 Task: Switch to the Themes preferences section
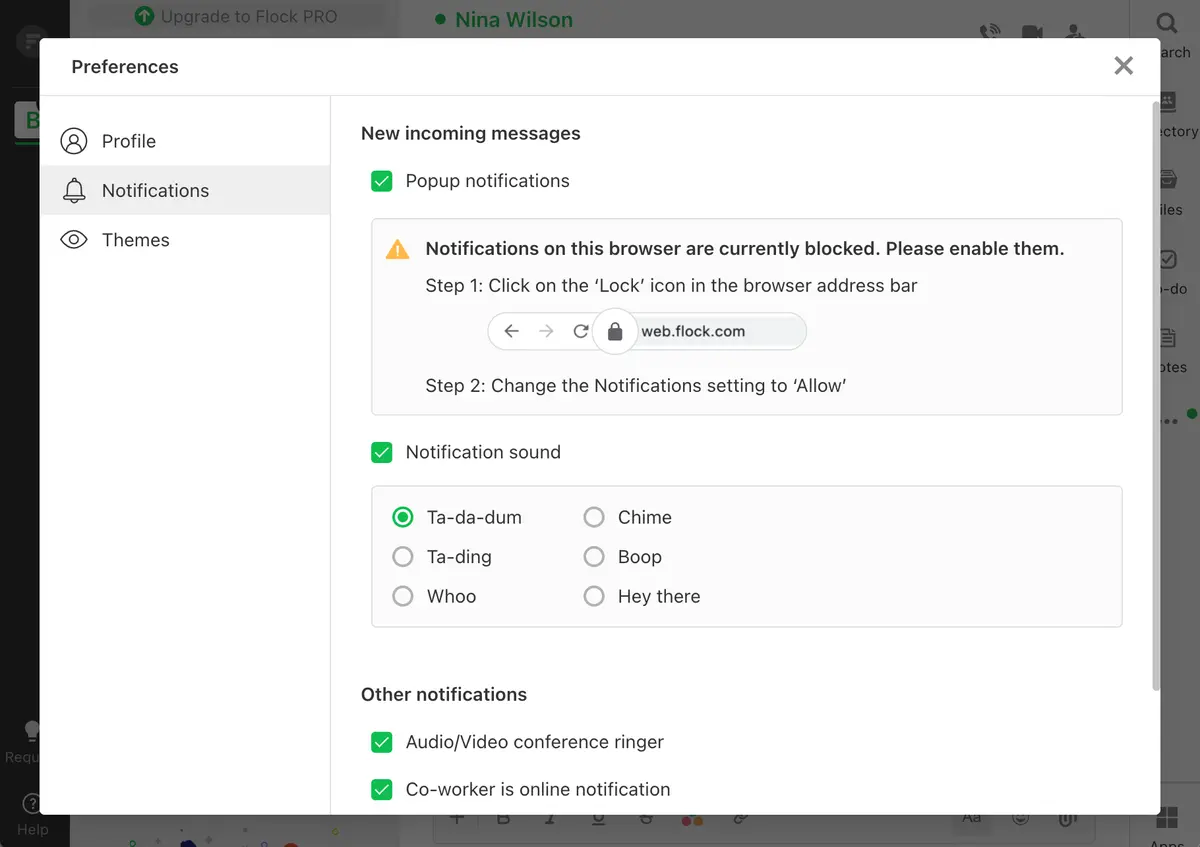pyautogui.click(x=135, y=240)
